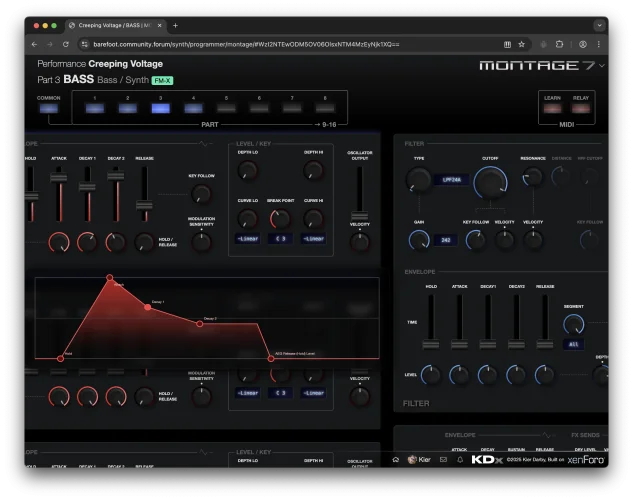Click the DEPTH HI knob in Level/Key

pos(313,170)
